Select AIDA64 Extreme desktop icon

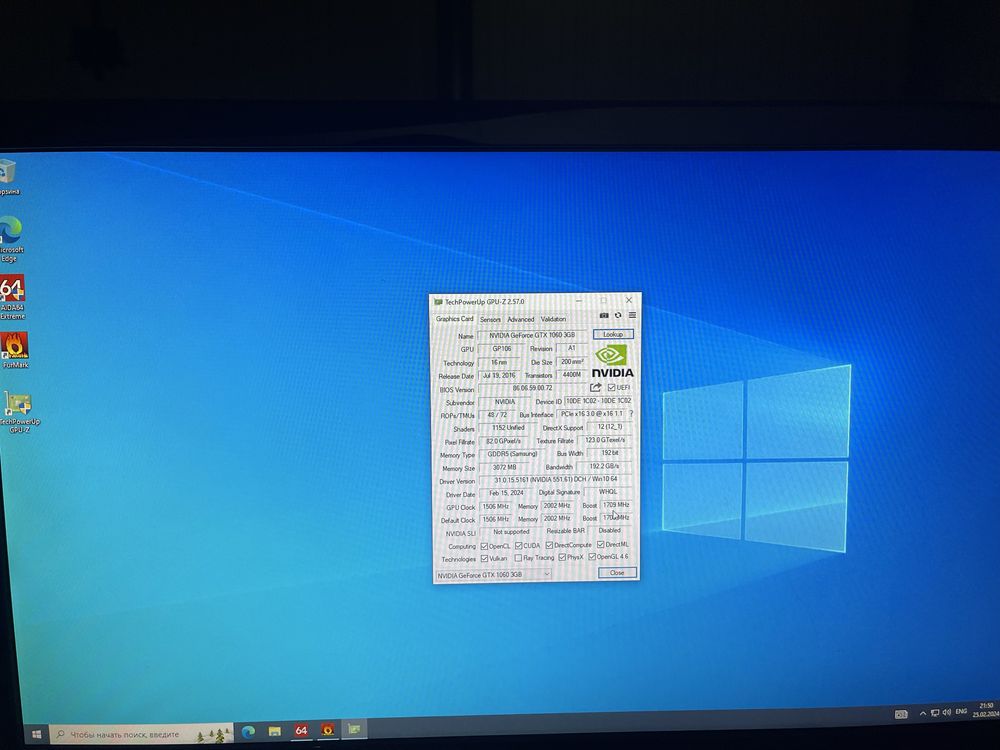(13, 297)
